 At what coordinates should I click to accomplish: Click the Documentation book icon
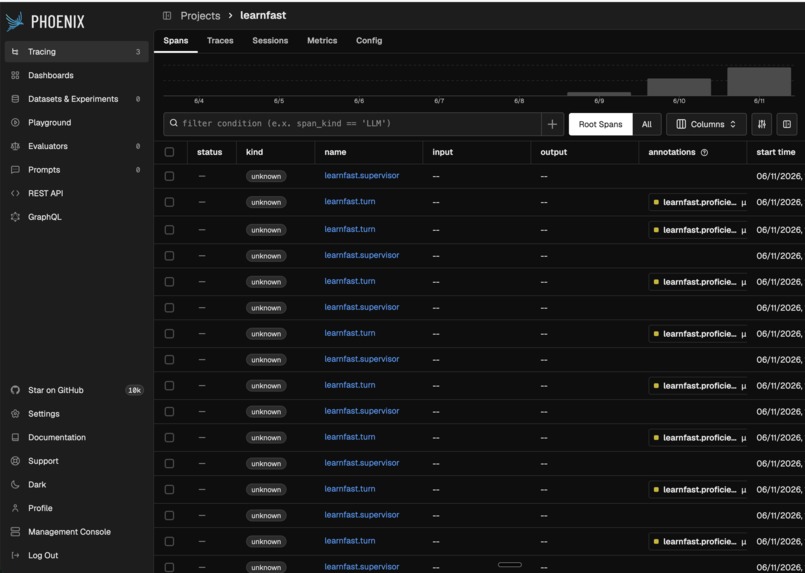pyautogui.click(x=15, y=437)
